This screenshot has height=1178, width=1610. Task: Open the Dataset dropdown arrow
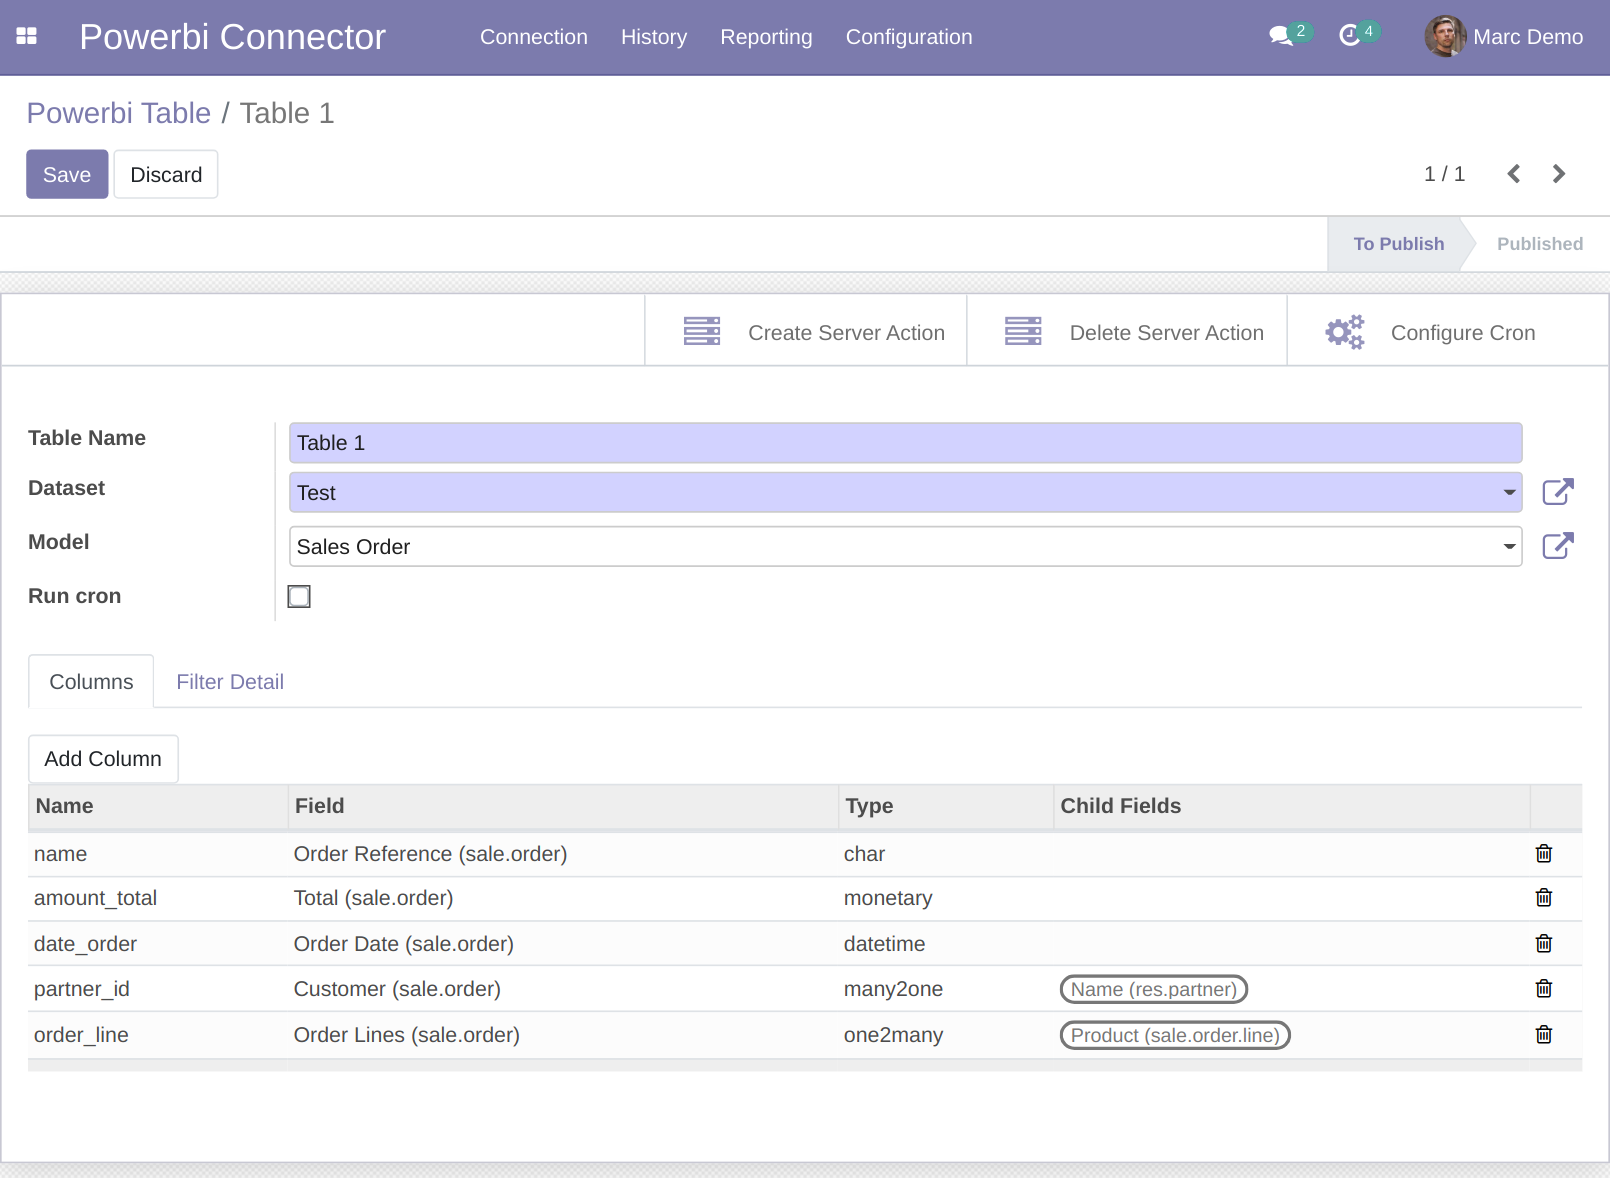tap(1508, 492)
